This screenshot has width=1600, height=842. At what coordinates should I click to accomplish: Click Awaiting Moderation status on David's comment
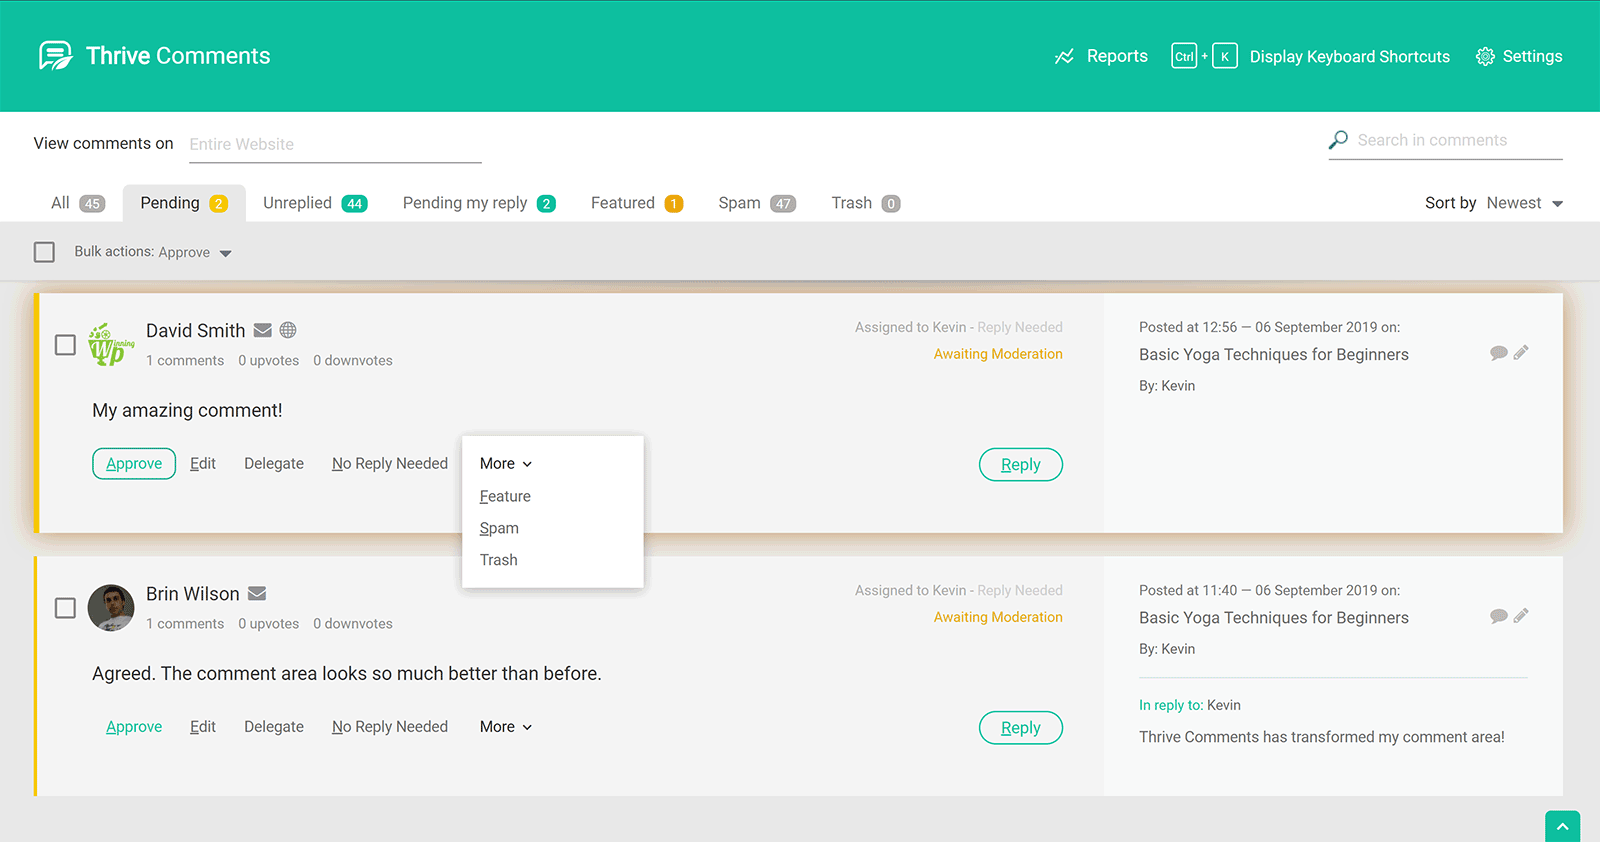(998, 354)
